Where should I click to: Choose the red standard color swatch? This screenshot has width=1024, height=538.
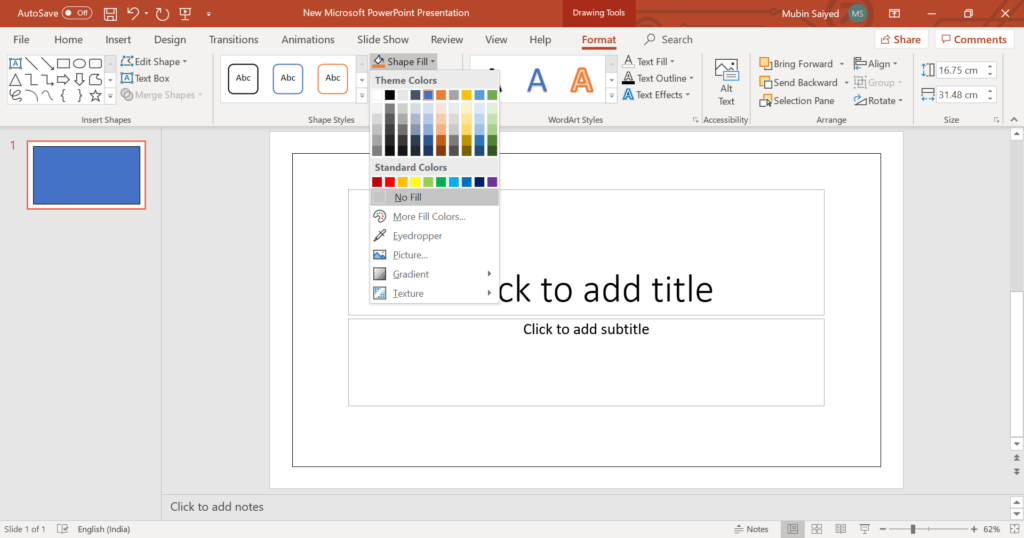click(x=390, y=182)
